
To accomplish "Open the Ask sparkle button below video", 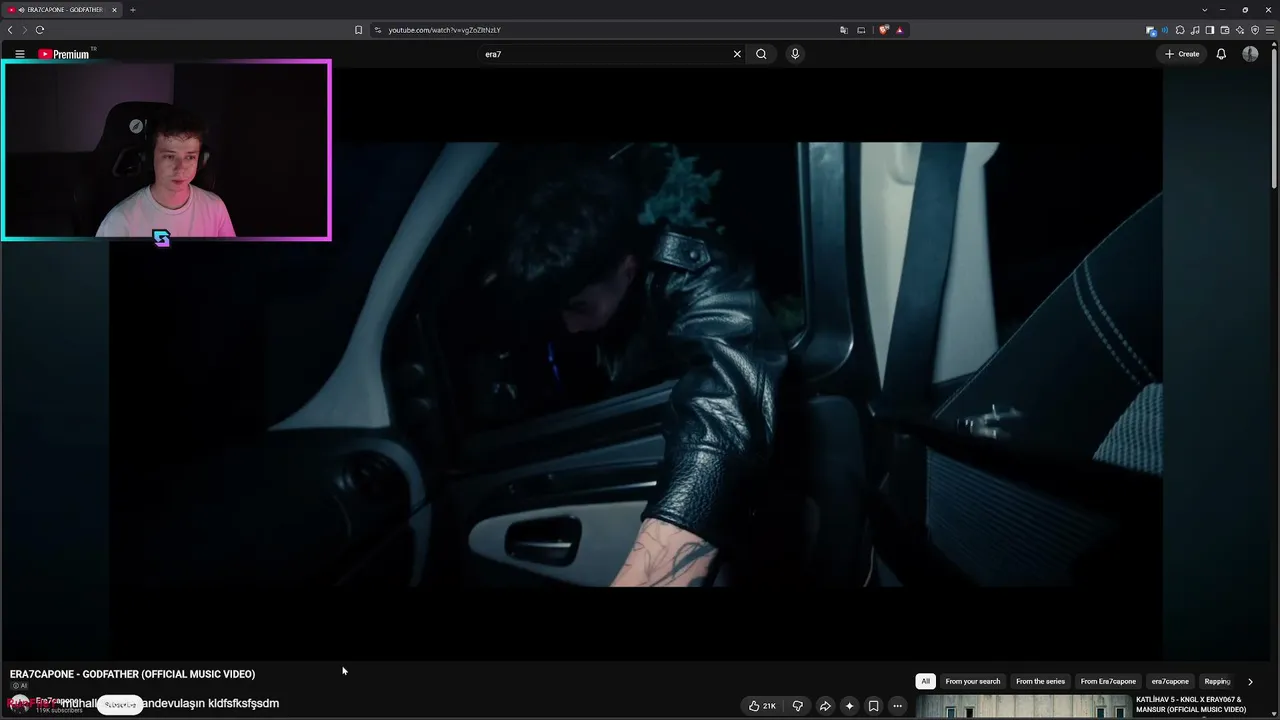I will [x=849, y=706].
